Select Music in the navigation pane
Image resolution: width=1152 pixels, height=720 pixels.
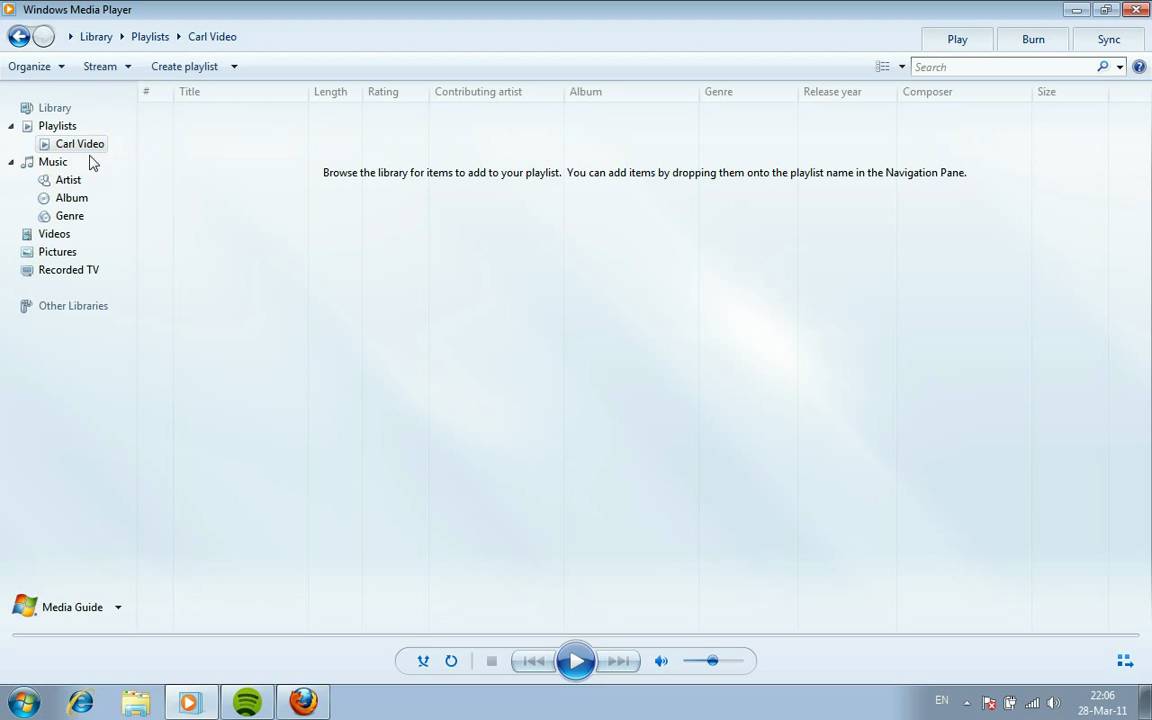coord(52,162)
